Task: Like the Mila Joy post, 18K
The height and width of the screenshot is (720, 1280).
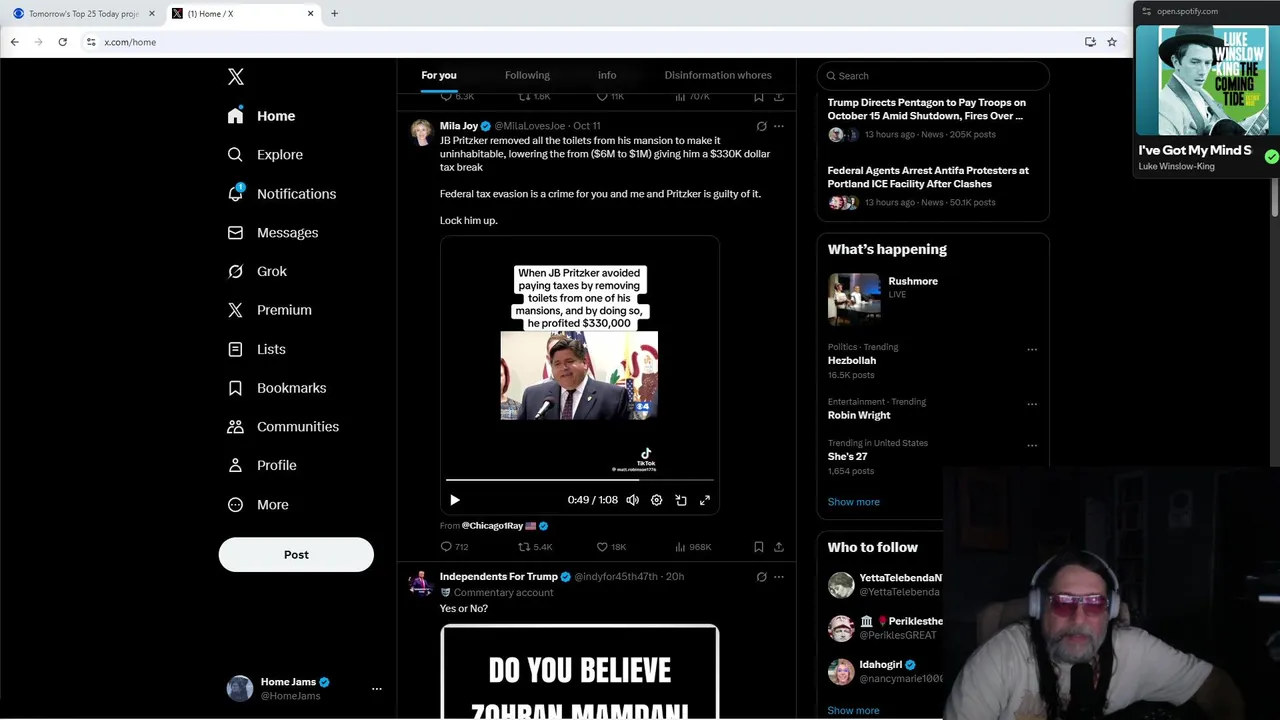Action: point(611,547)
